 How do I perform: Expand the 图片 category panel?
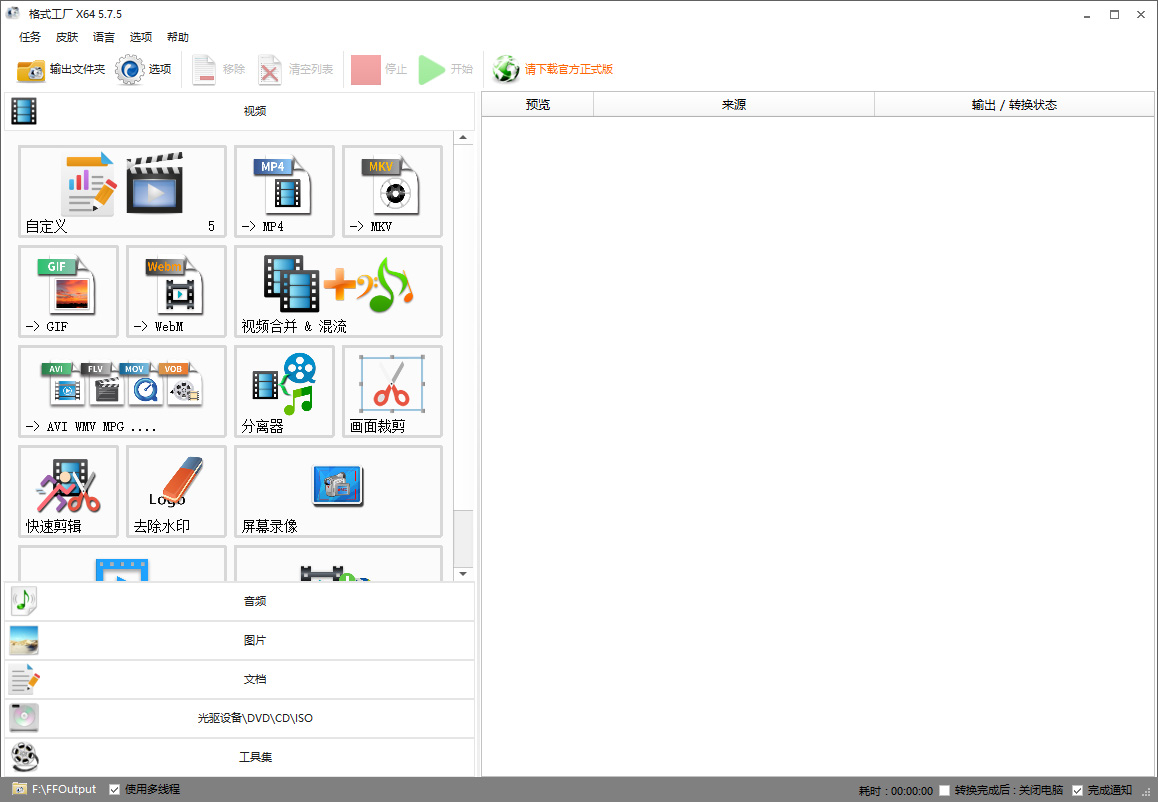(x=240, y=640)
